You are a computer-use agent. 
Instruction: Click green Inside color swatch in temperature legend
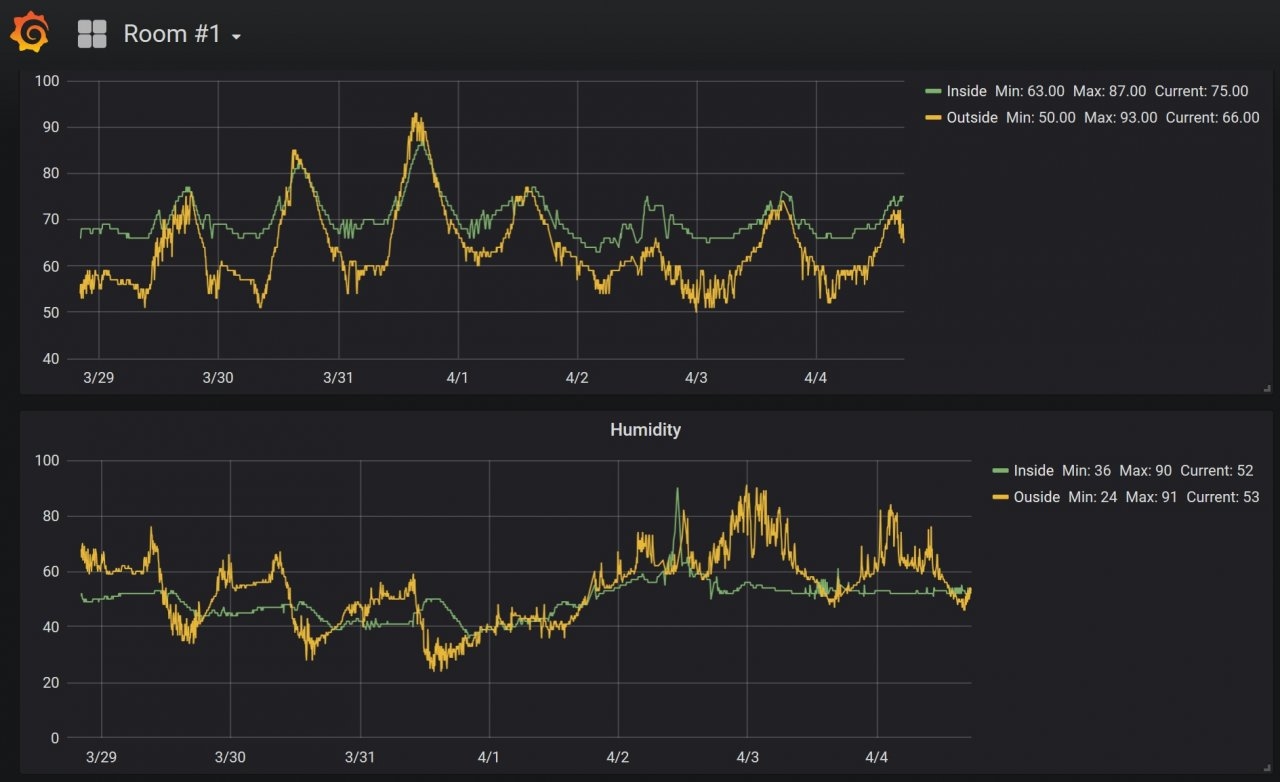pyautogui.click(x=933, y=91)
